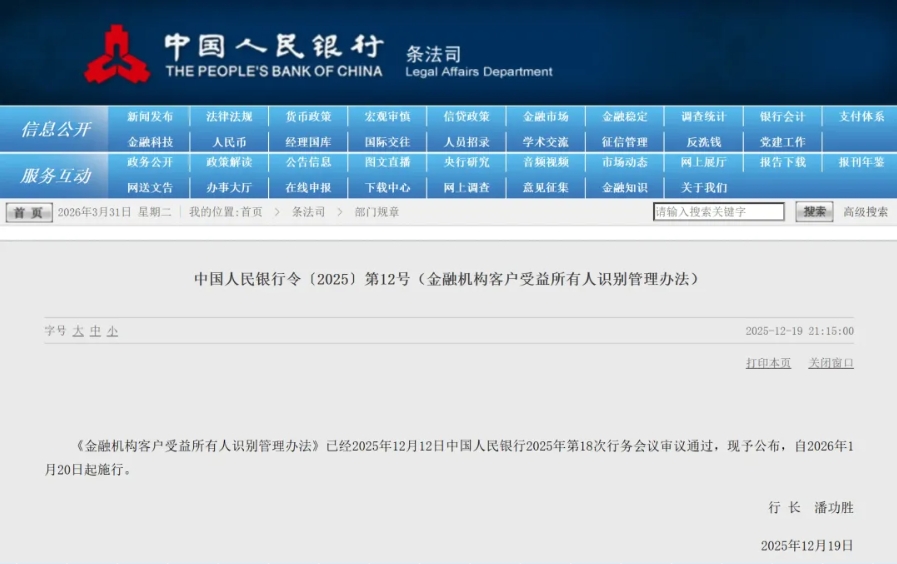Click 打印本页 to print the page

tap(768, 363)
